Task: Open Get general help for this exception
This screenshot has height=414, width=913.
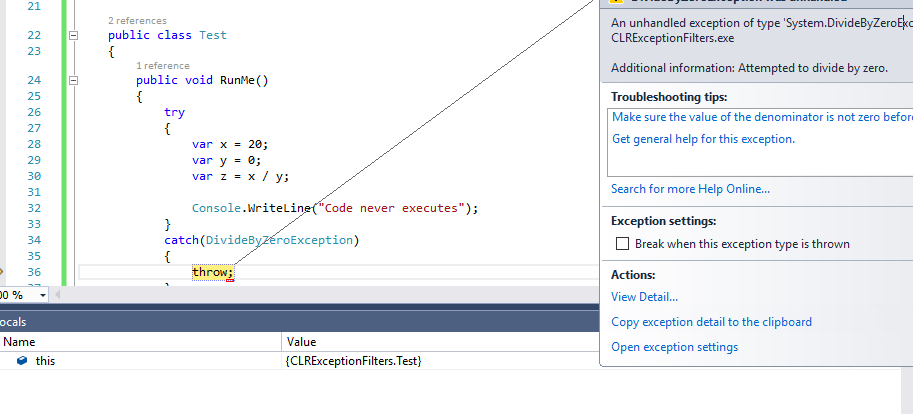Action: pos(703,139)
